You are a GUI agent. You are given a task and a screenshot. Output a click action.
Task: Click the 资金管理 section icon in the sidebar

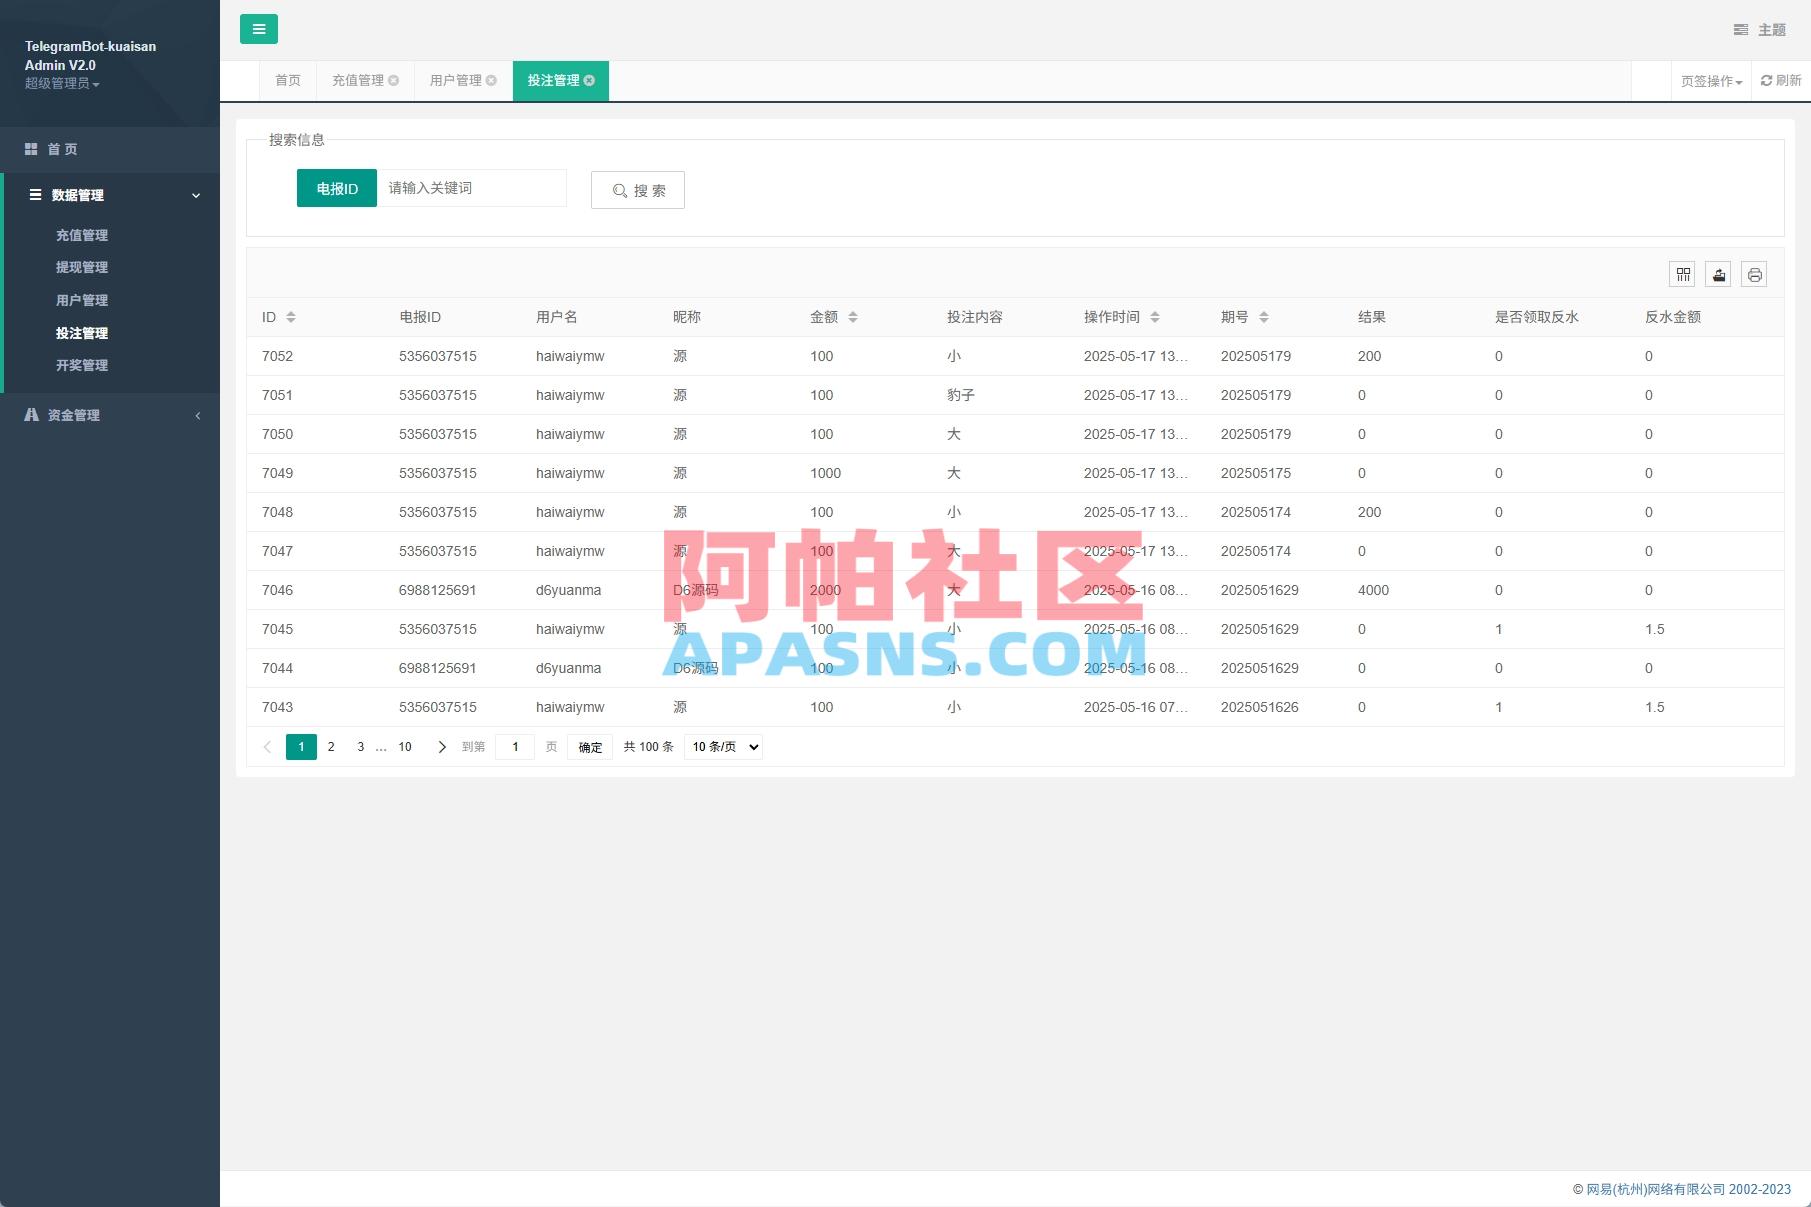[x=30, y=414]
